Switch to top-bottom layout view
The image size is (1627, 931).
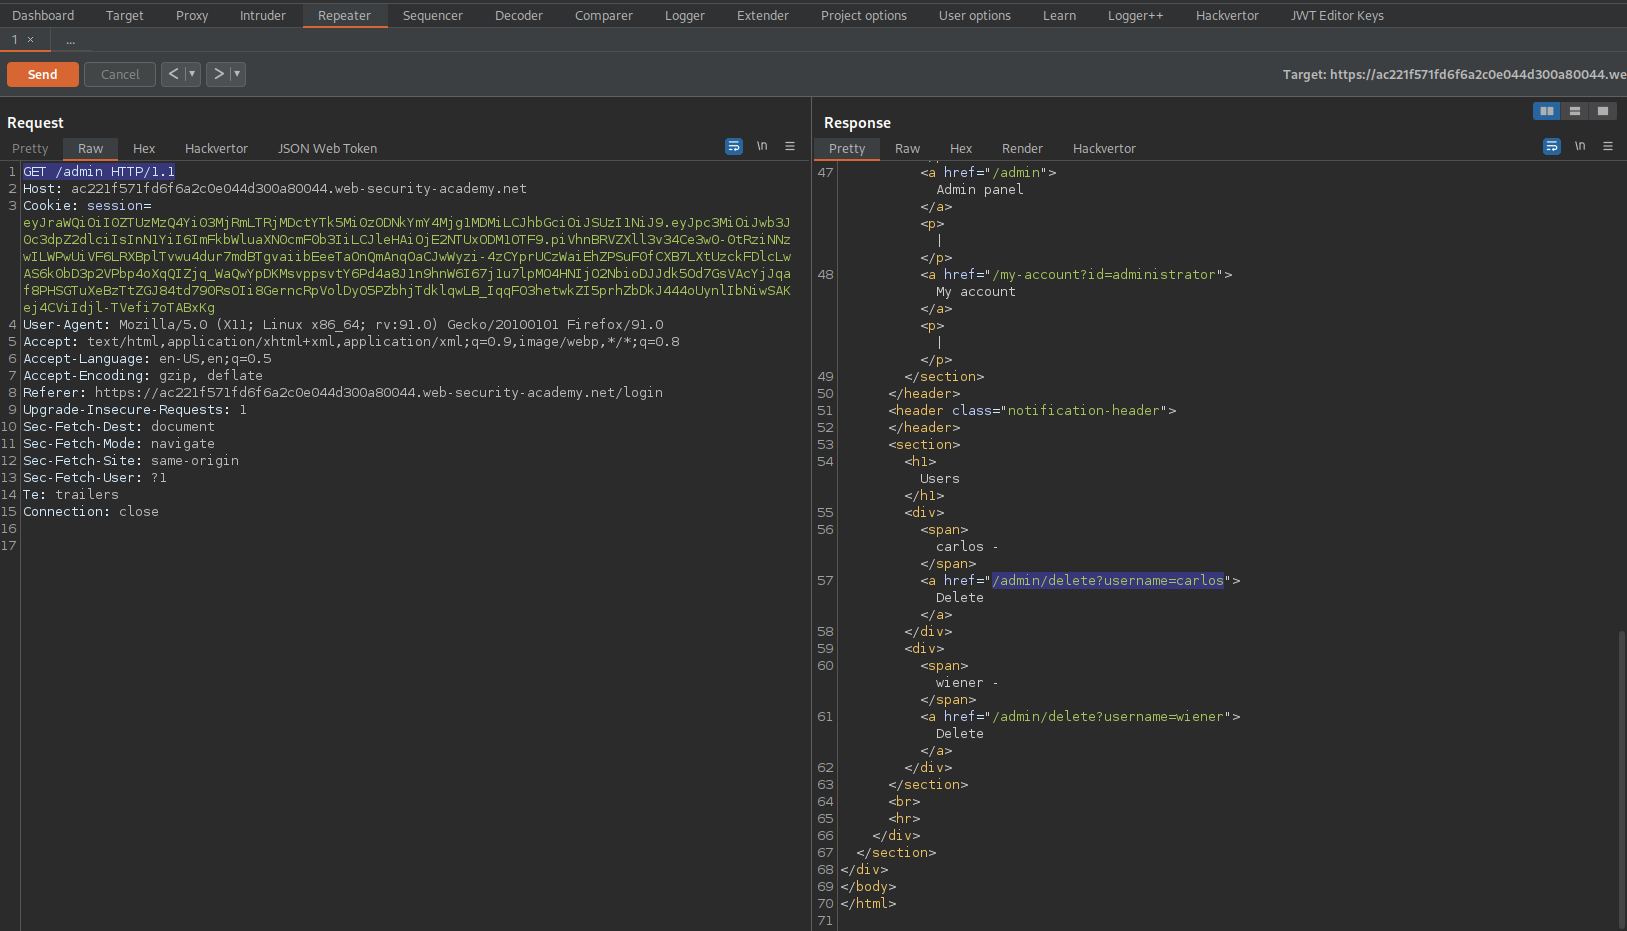pos(1575,111)
